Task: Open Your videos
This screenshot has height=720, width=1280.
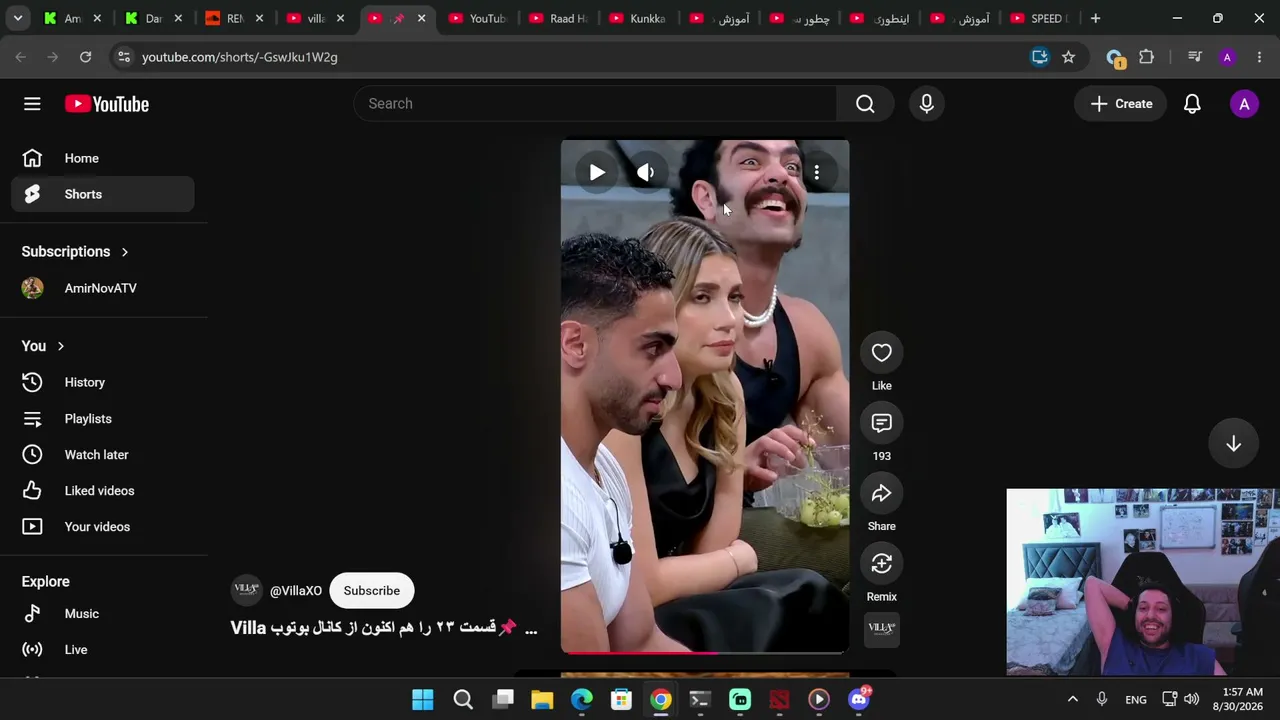Action: [x=102, y=527]
